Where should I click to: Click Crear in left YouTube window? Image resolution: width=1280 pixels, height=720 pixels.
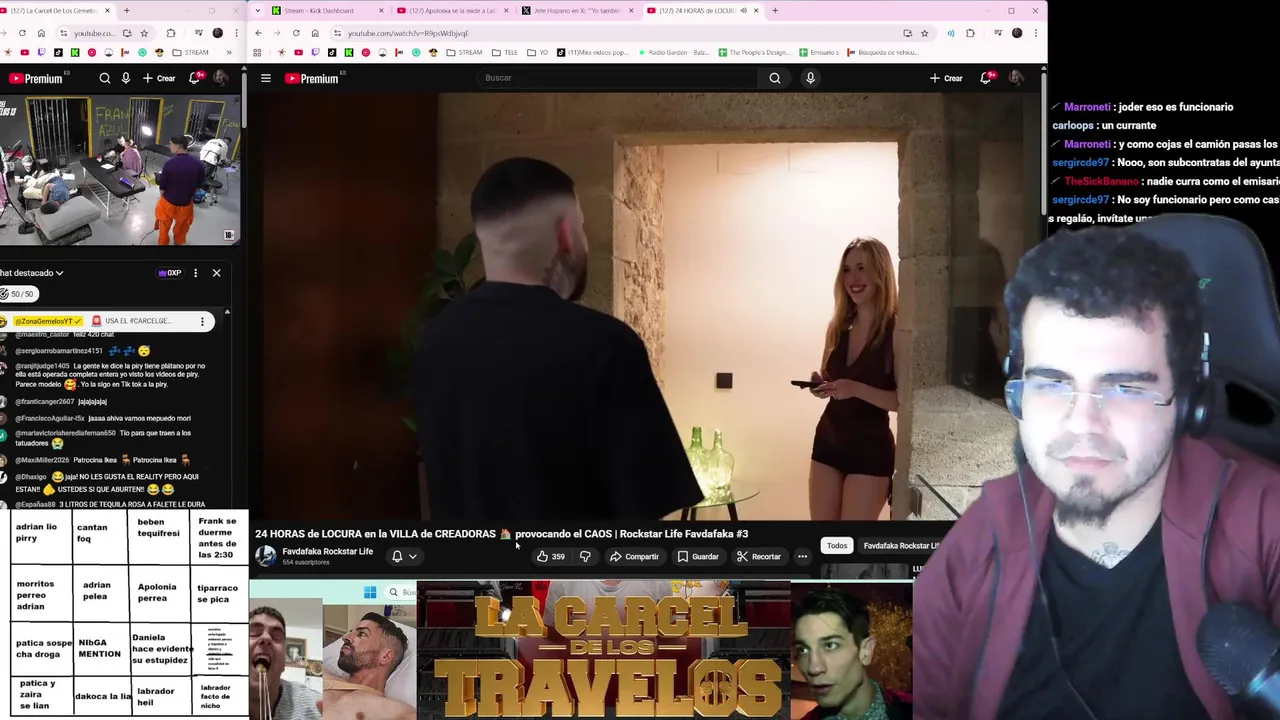pos(159,78)
